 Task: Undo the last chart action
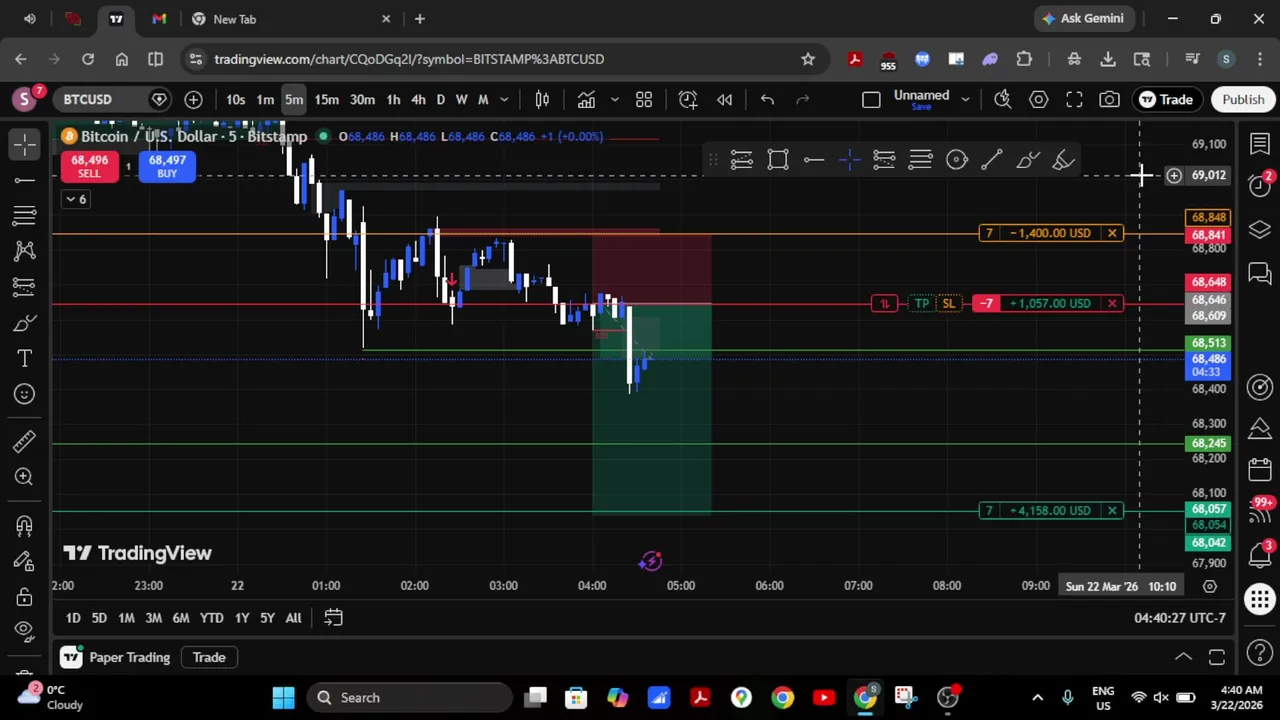point(767,99)
